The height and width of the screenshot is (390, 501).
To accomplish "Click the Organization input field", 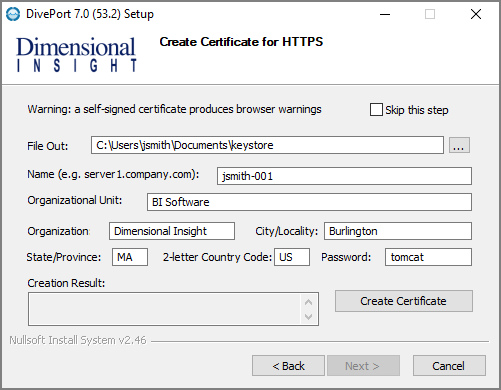I will tap(172, 231).
